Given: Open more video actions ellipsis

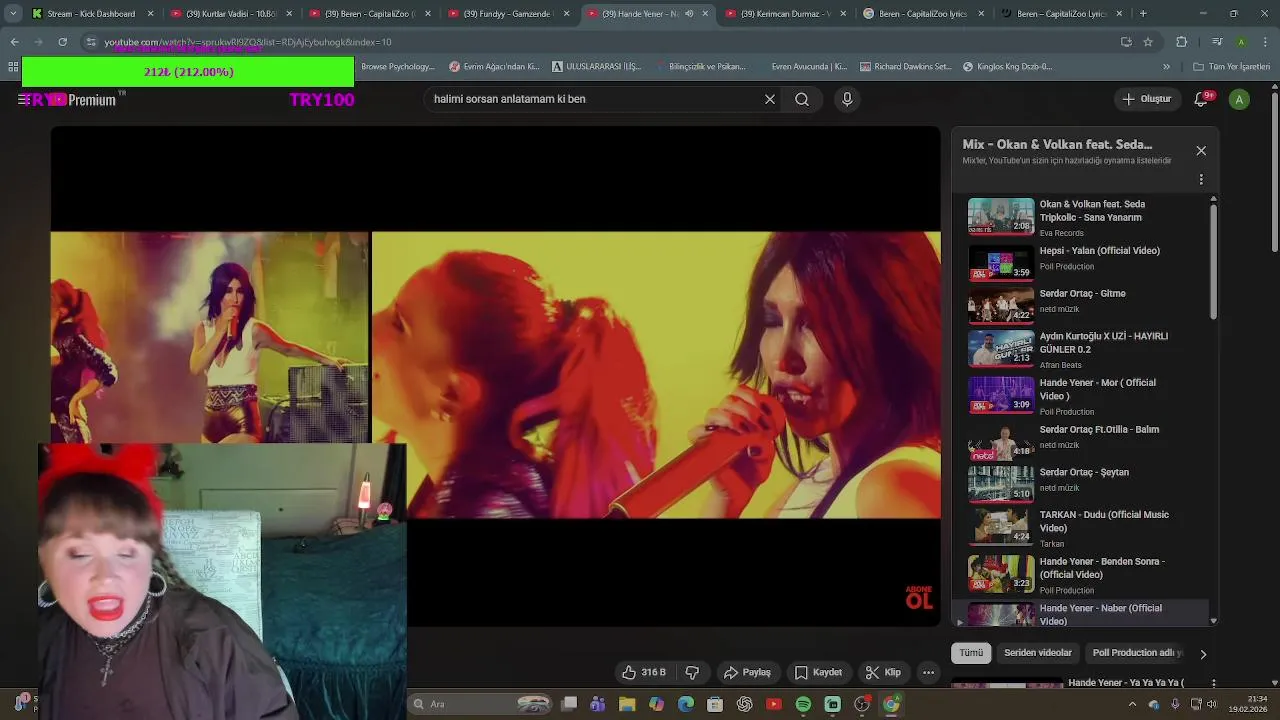Looking at the screenshot, I should coord(928,672).
